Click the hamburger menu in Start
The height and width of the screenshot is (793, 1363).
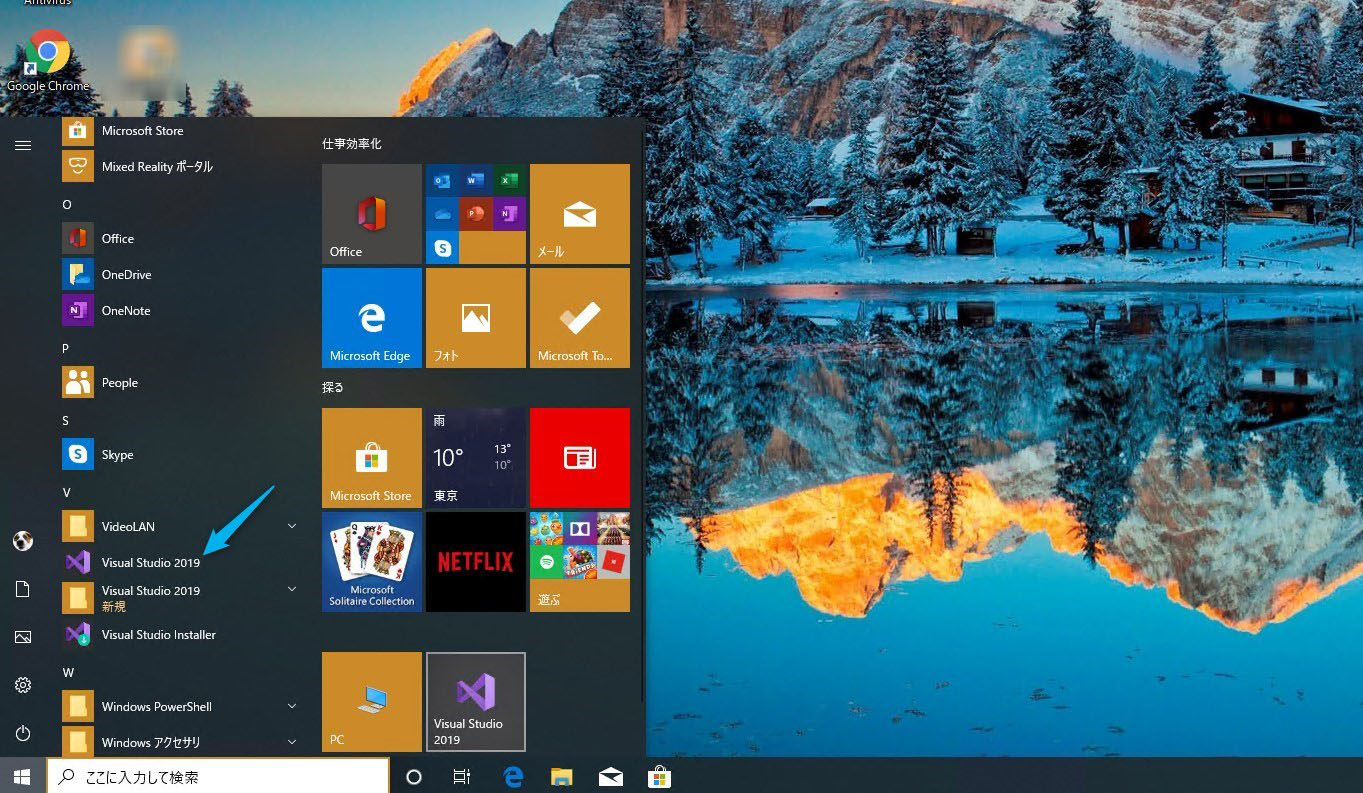pos(23,145)
